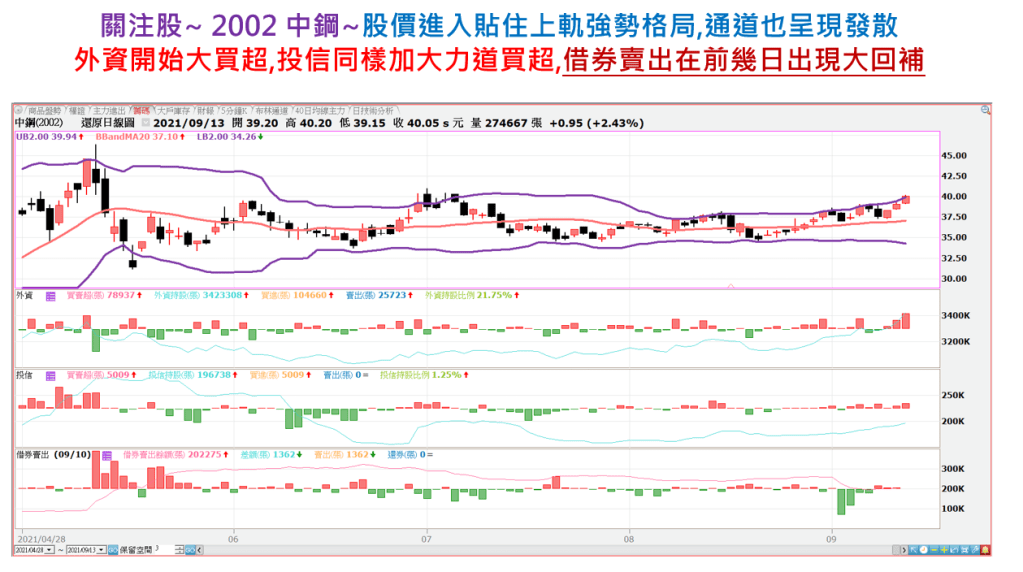Viewport: 1023px width, 572px height.
Task: Expand the end date dropdown 2021/09/13
Action: click(x=103, y=550)
